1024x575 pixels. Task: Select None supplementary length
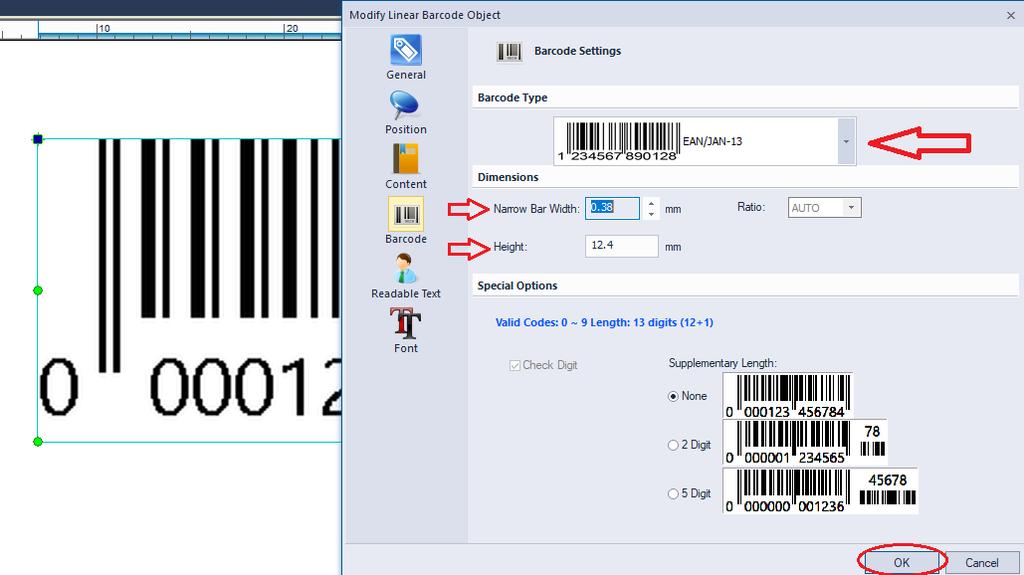click(673, 397)
